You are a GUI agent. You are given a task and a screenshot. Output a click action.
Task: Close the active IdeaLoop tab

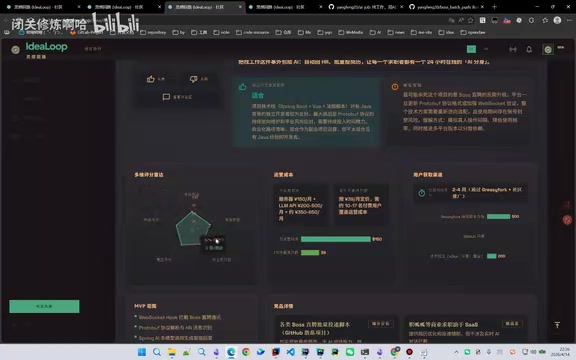tap(240, 7)
